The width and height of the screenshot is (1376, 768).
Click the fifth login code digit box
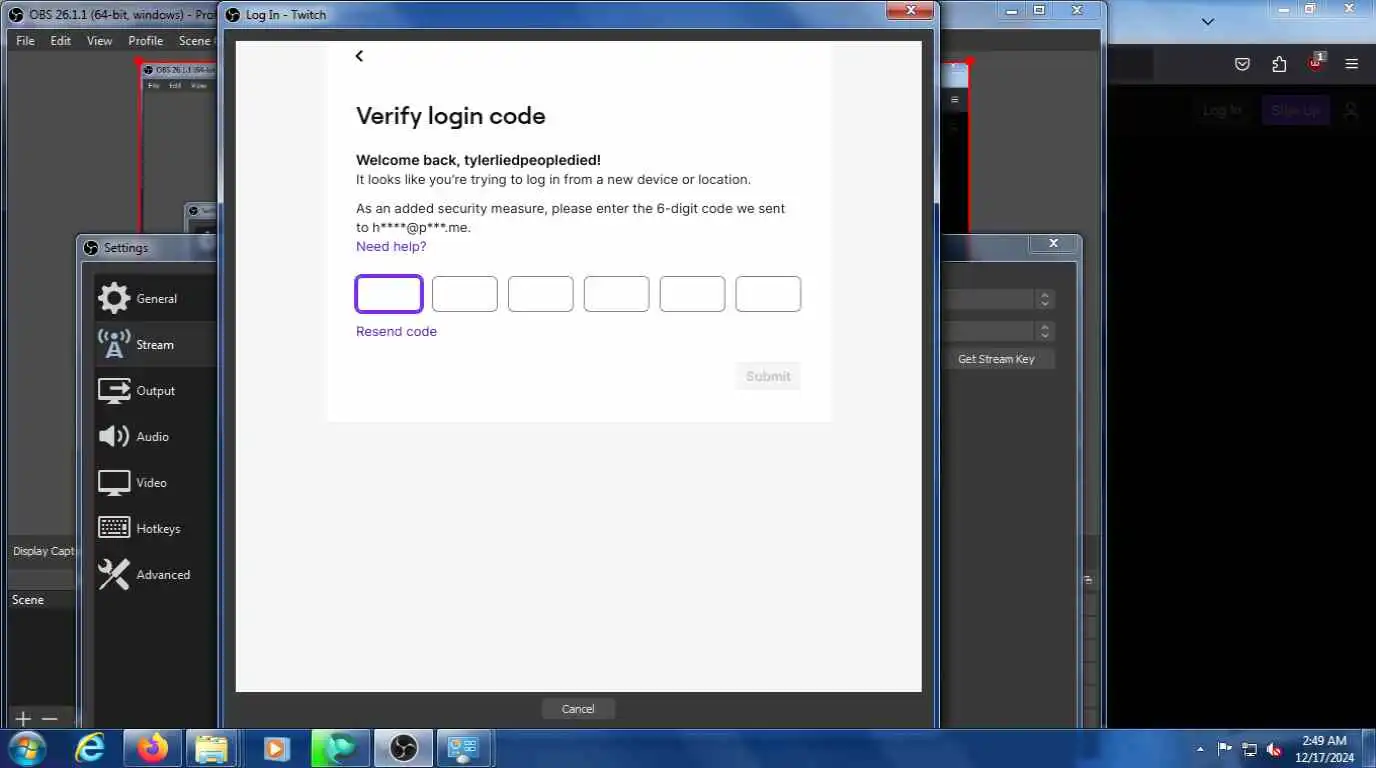tap(692, 294)
